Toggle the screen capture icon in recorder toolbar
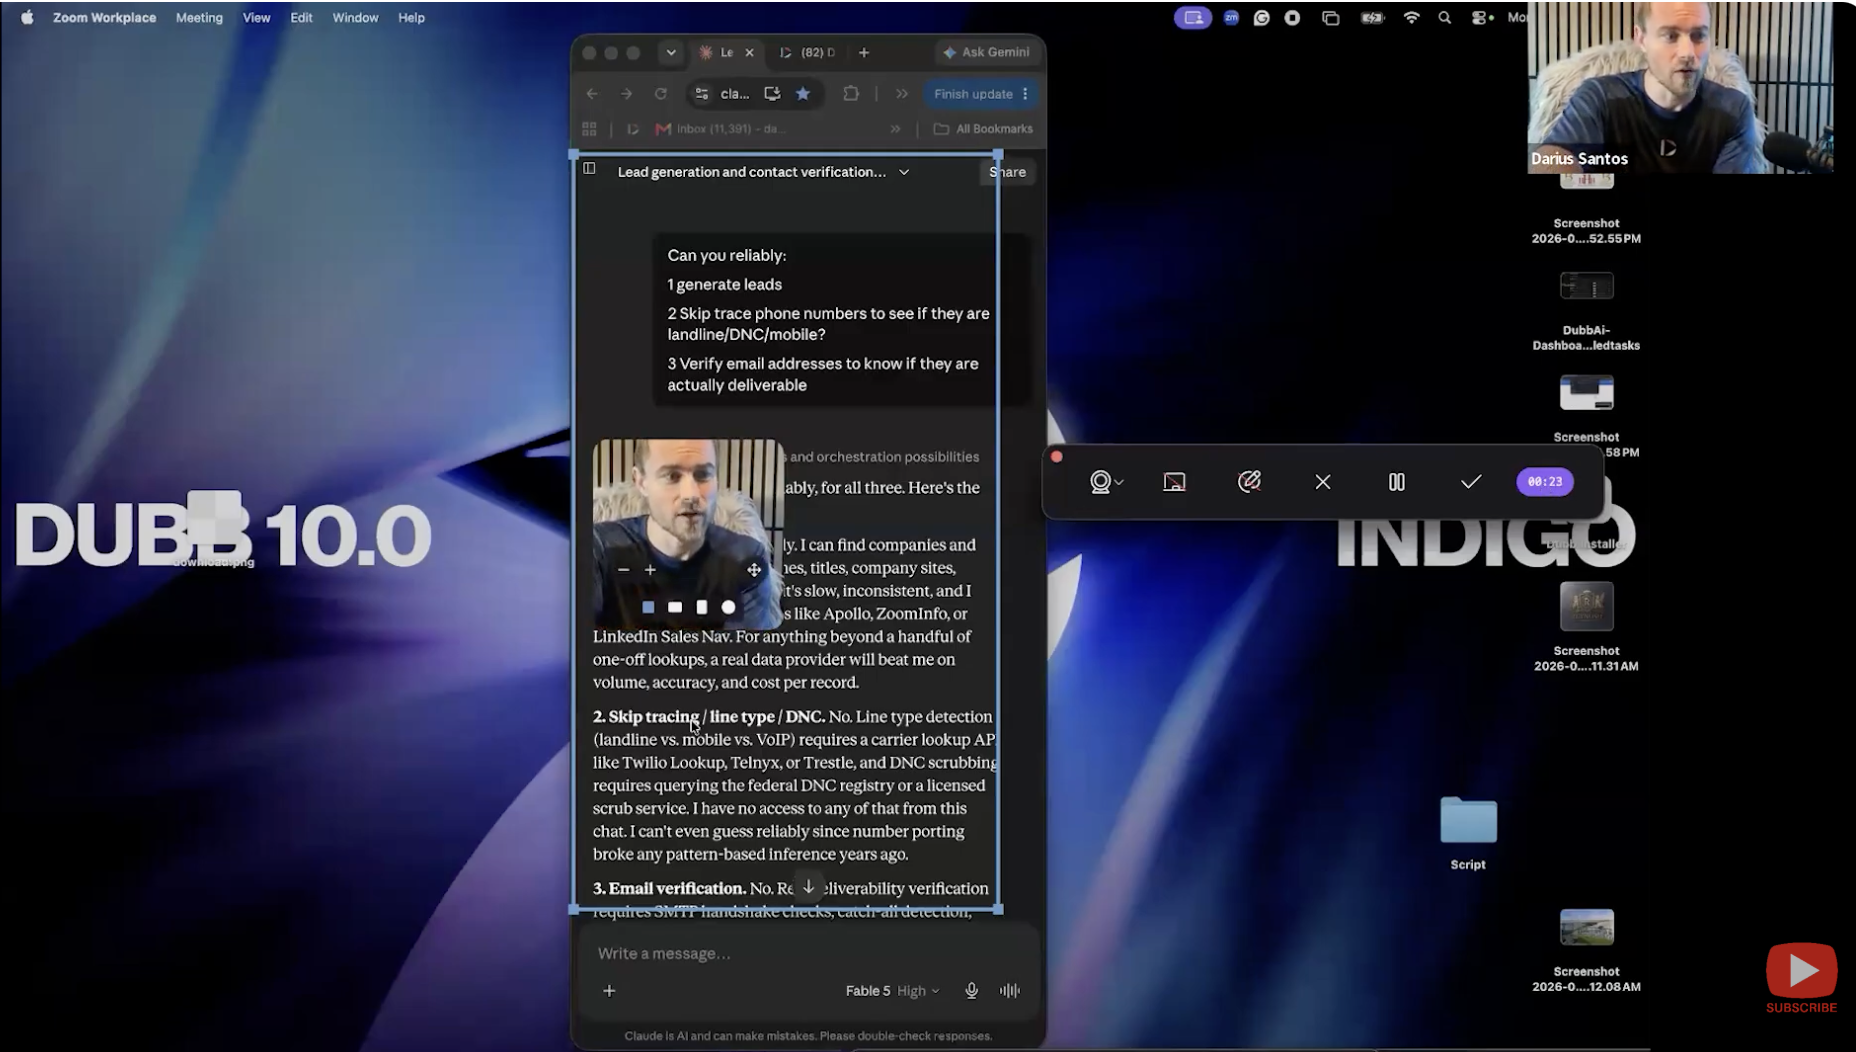 tap(1175, 482)
